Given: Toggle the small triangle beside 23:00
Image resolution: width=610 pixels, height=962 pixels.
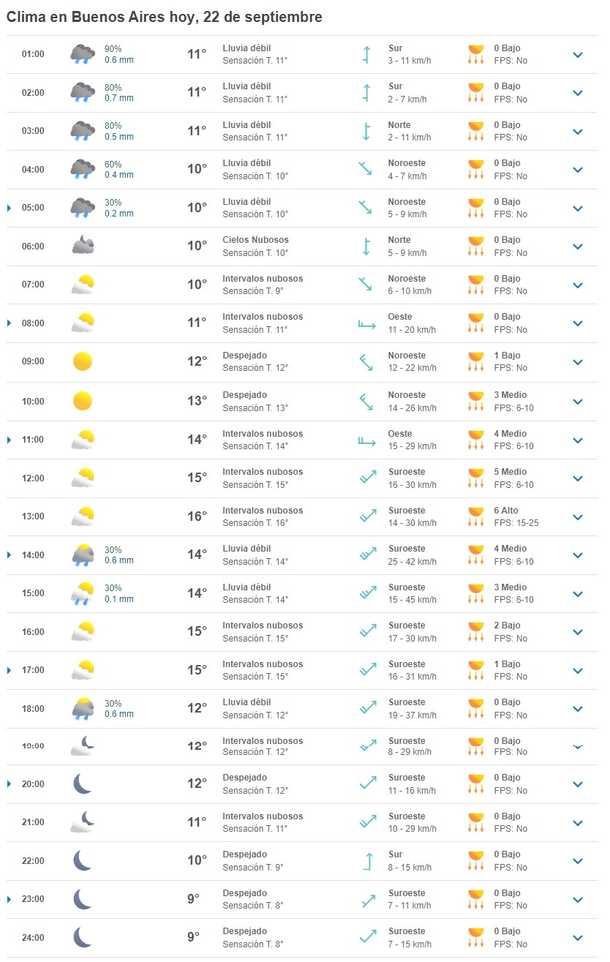Looking at the screenshot, I should coord(10,899).
